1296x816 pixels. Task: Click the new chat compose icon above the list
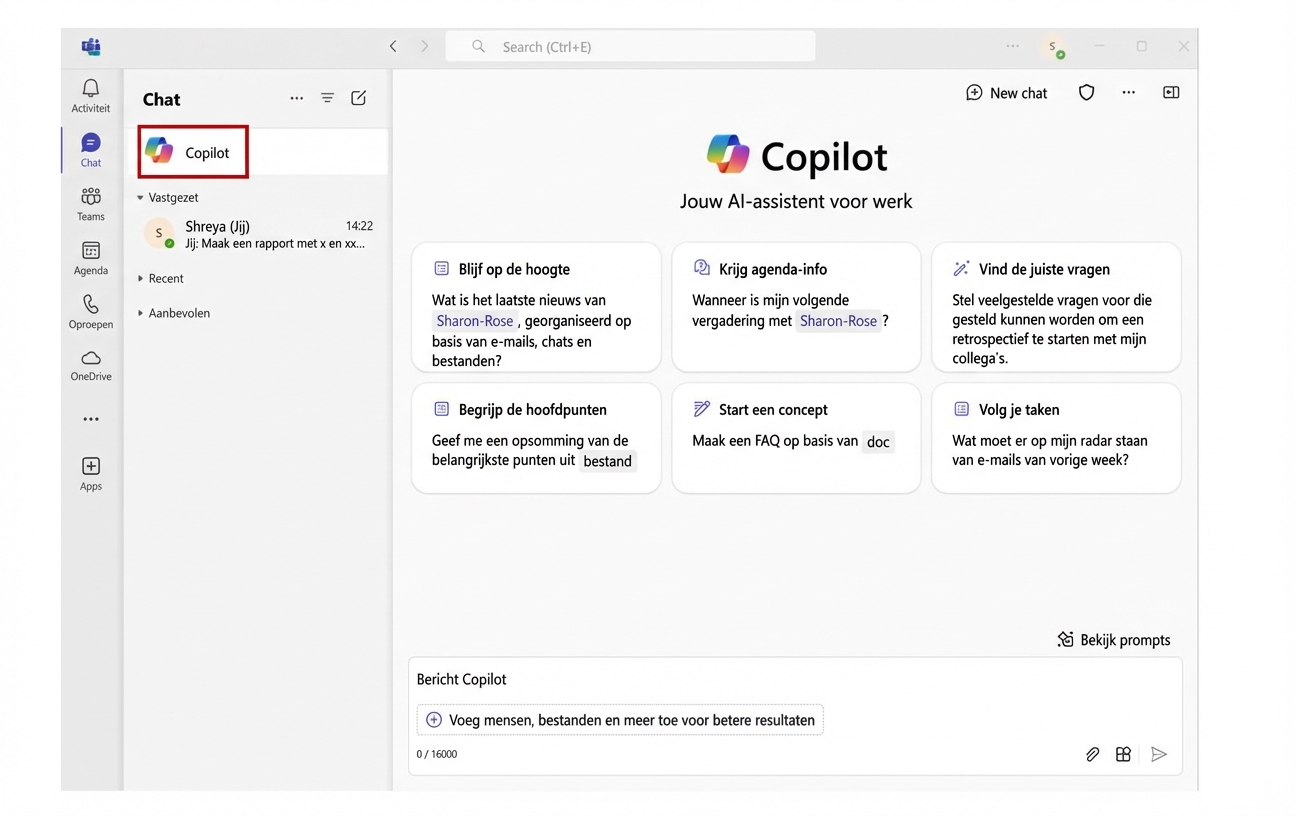(358, 98)
